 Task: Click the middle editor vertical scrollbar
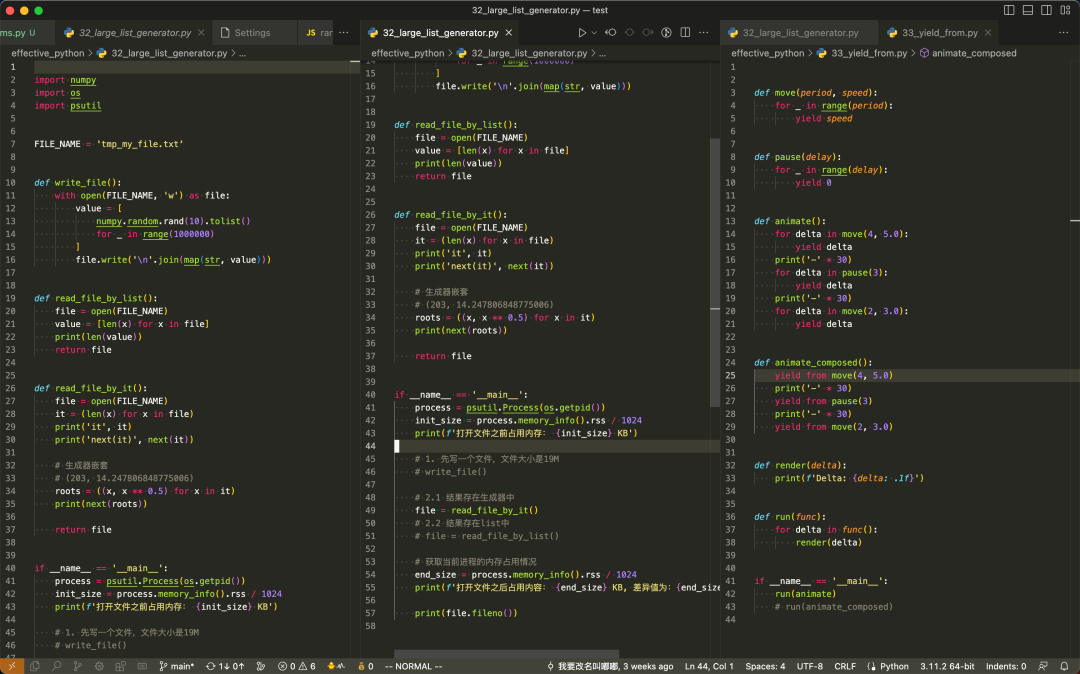714,270
